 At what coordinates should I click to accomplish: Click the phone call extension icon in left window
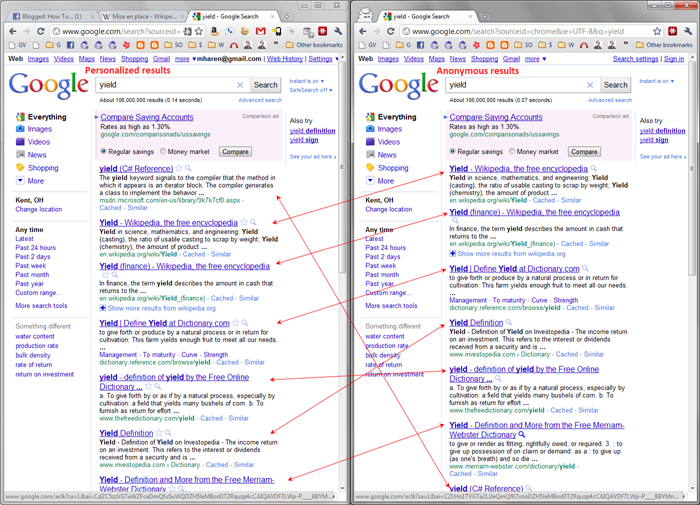click(x=230, y=31)
